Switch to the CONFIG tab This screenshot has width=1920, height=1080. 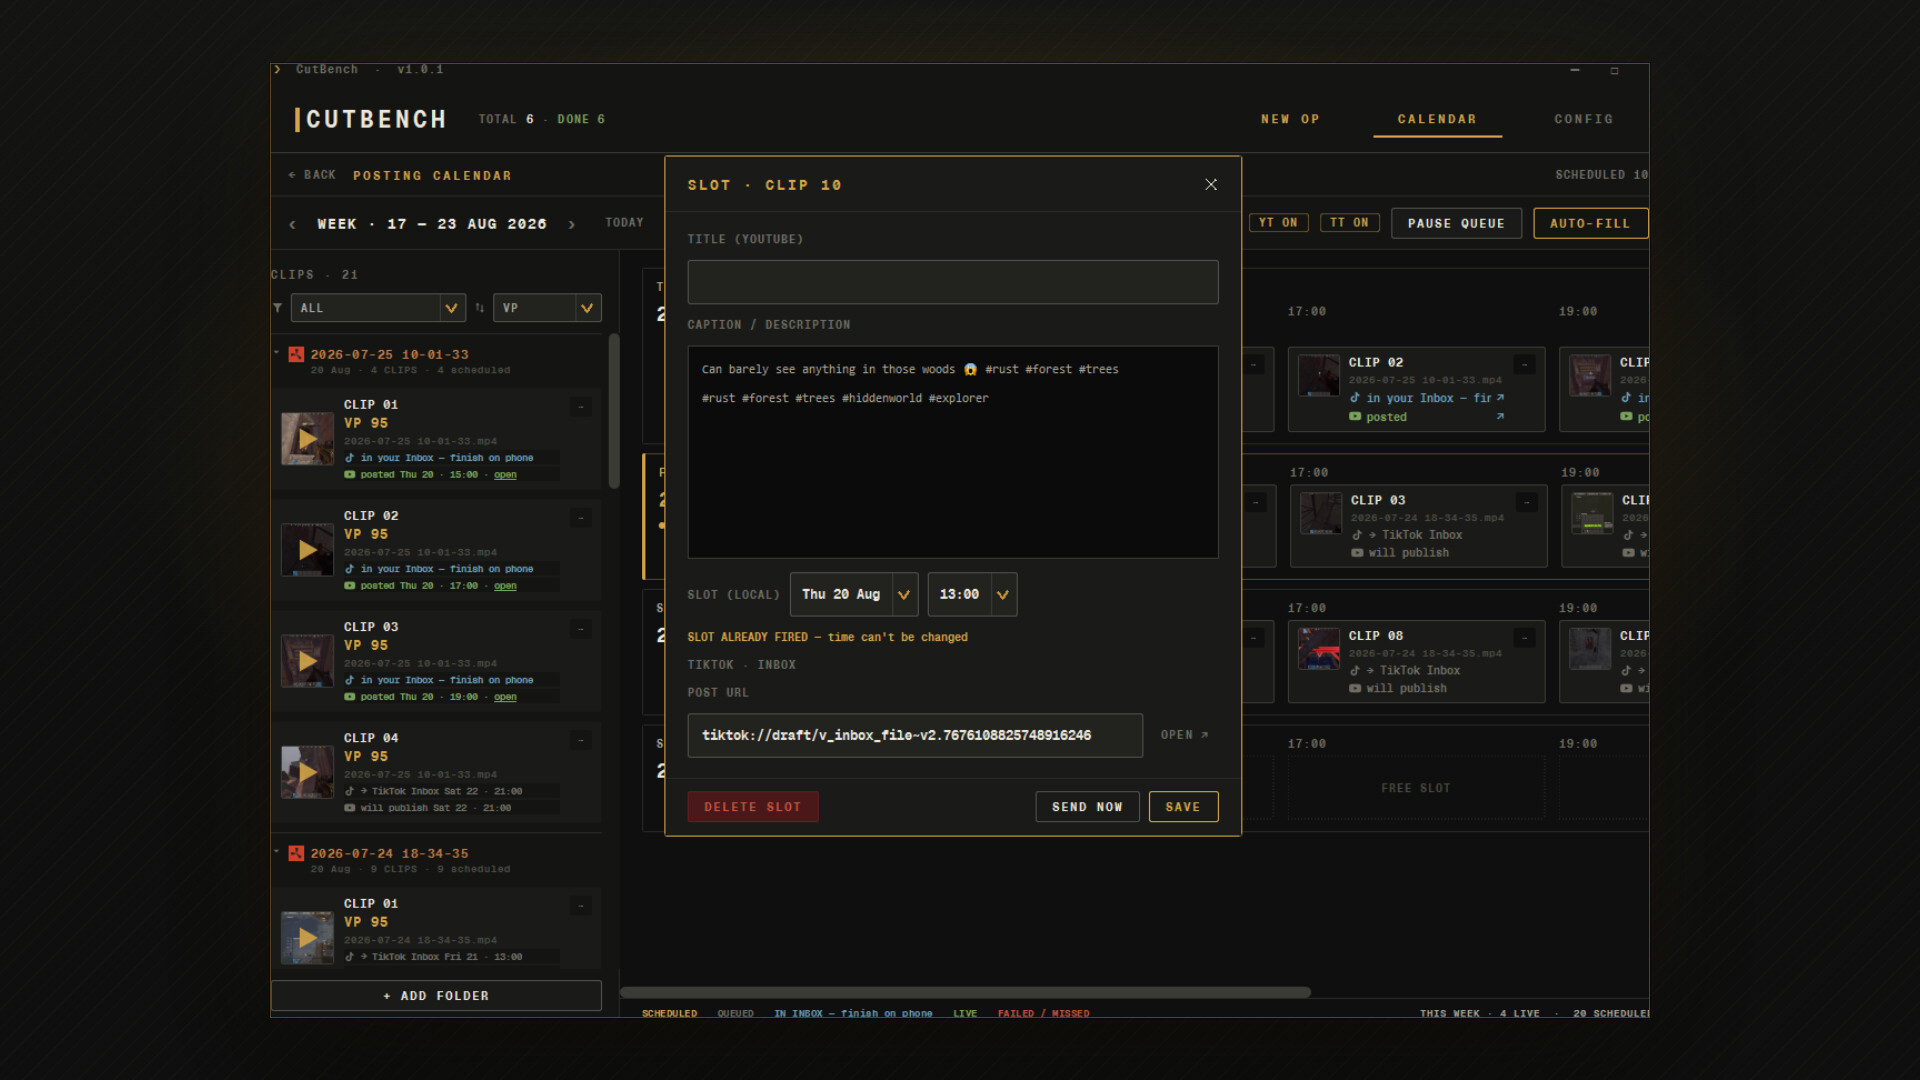1583,119
